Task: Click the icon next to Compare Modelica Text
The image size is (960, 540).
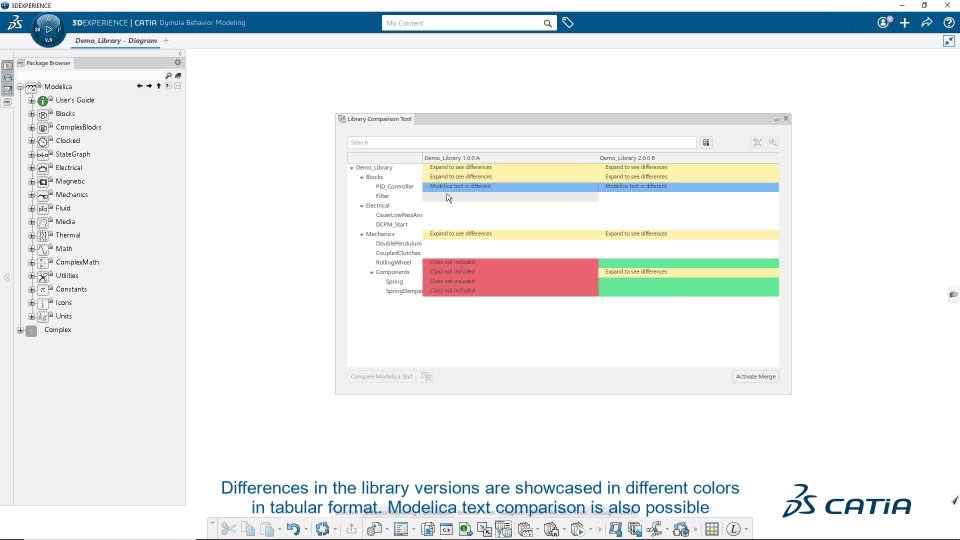Action: pos(427,377)
